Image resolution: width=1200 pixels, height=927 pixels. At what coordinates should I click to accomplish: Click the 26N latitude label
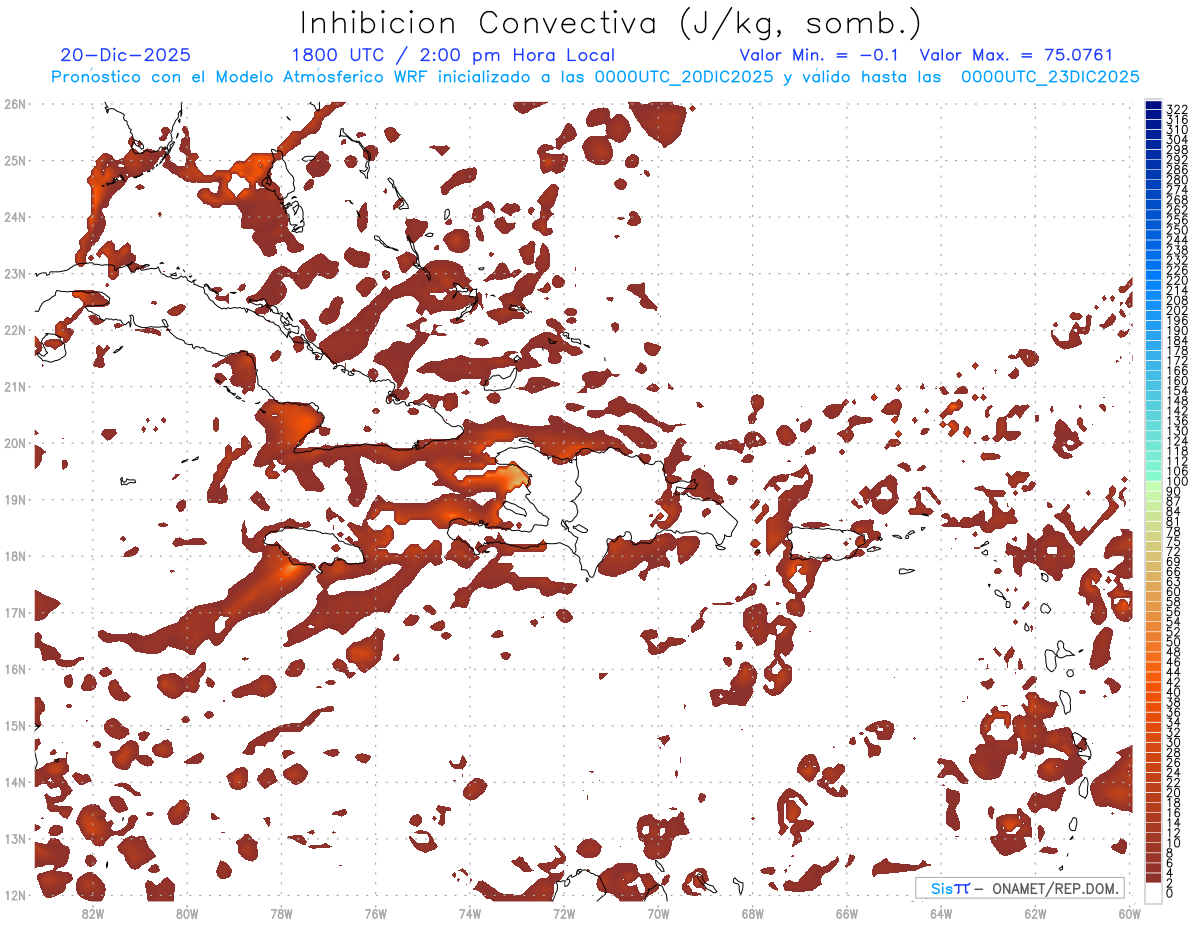[x=15, y=104]
